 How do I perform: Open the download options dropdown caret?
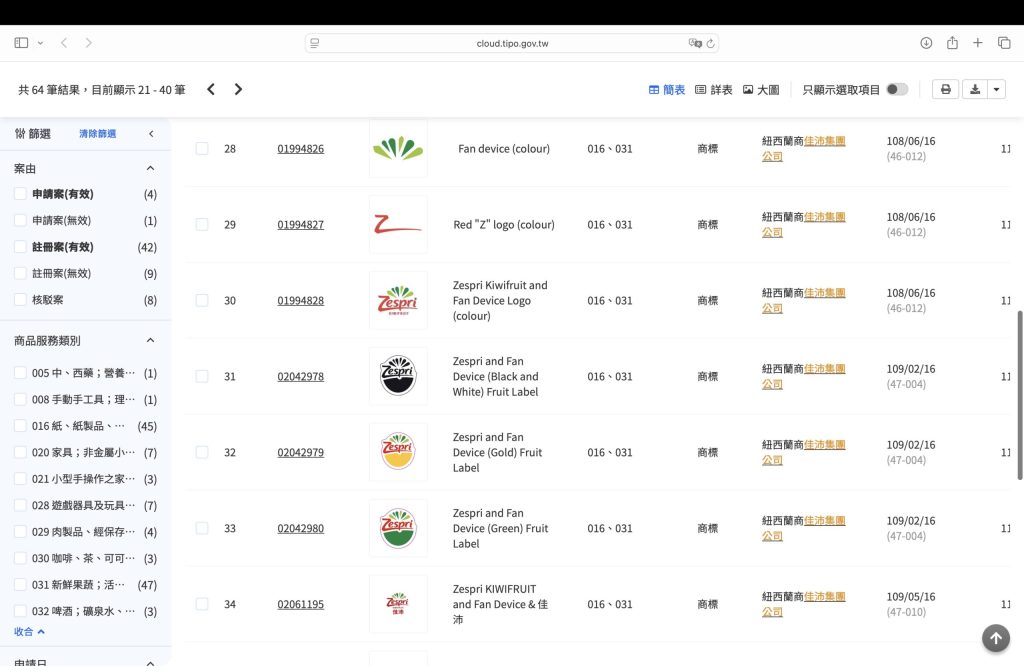coord(997,89)
